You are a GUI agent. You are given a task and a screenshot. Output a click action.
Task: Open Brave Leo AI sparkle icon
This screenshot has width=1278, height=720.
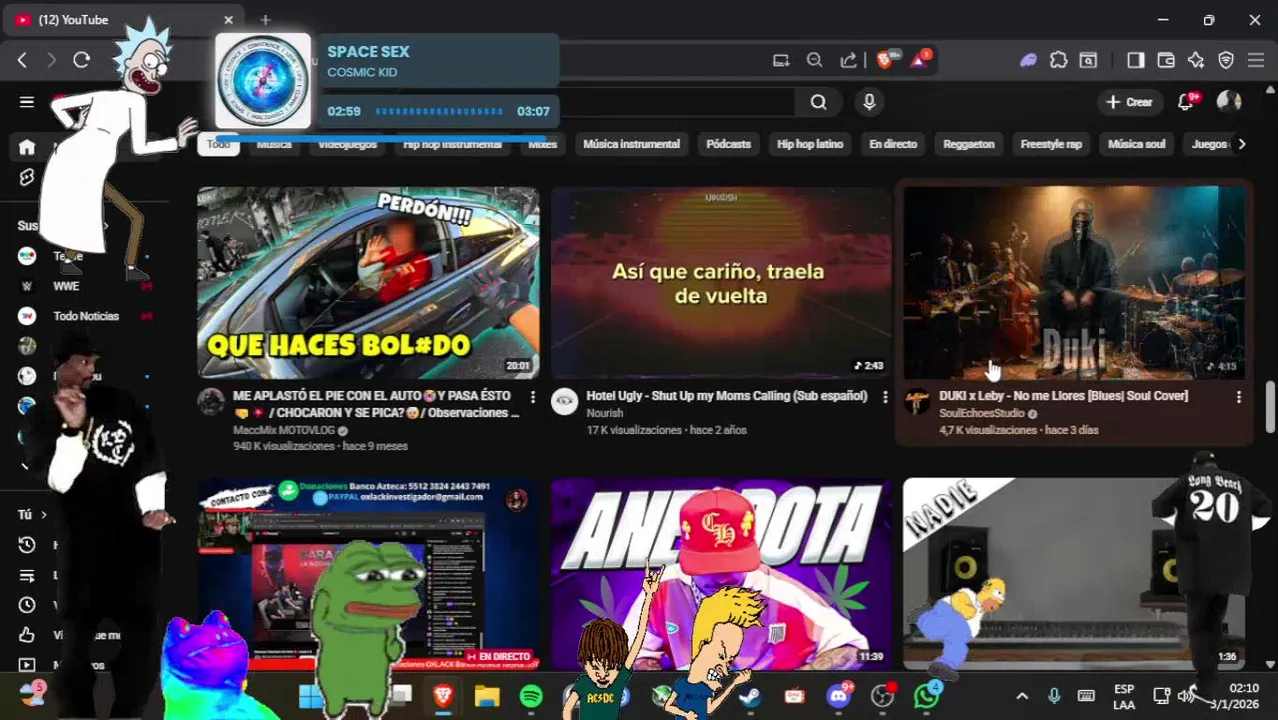tap(1196, 60)
